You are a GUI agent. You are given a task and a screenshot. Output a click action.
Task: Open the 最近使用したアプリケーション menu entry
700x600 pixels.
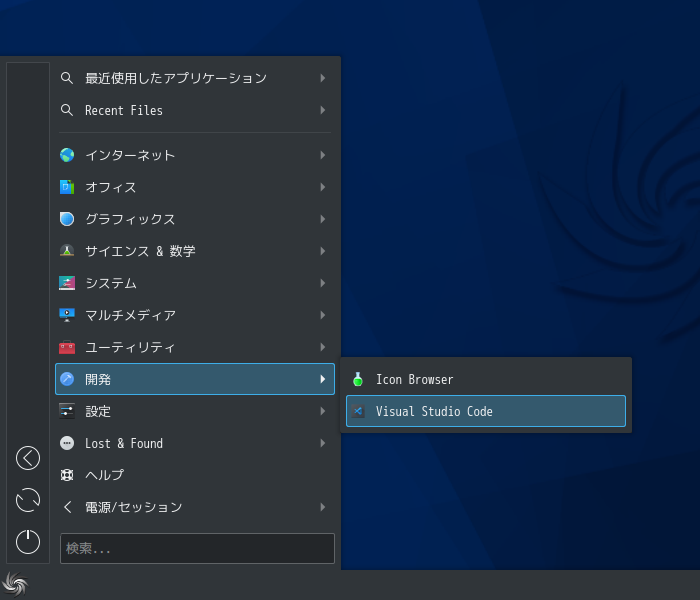(x=195, y=78)
